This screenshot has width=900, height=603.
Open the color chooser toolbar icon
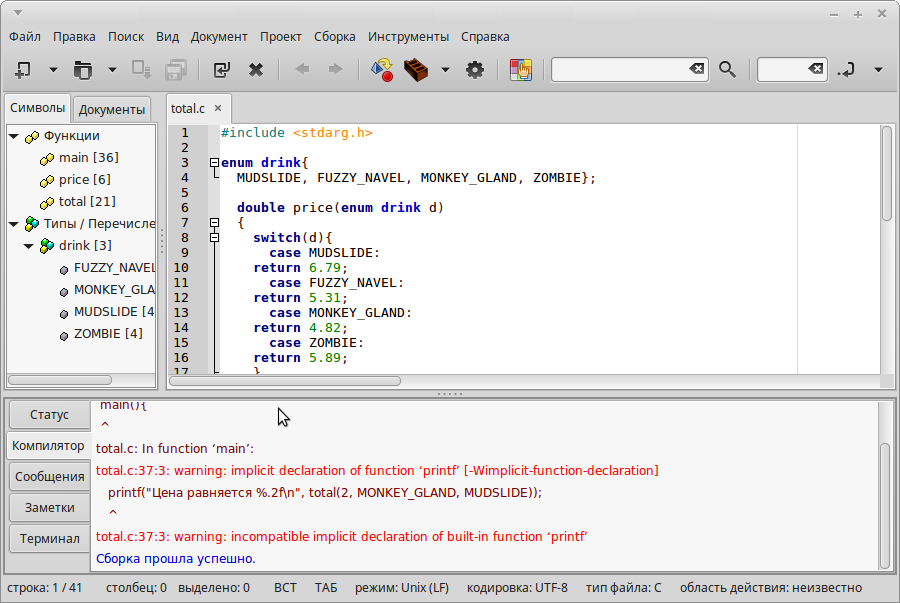pos(521,70)
